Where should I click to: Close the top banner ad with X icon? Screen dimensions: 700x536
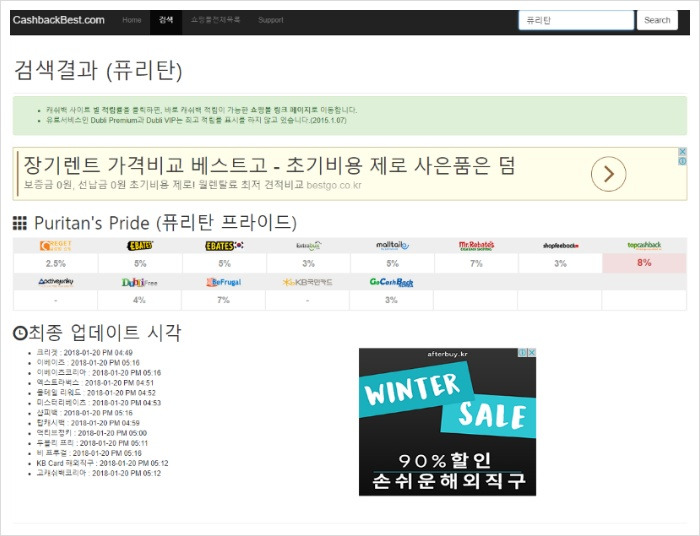click(682, 152)
